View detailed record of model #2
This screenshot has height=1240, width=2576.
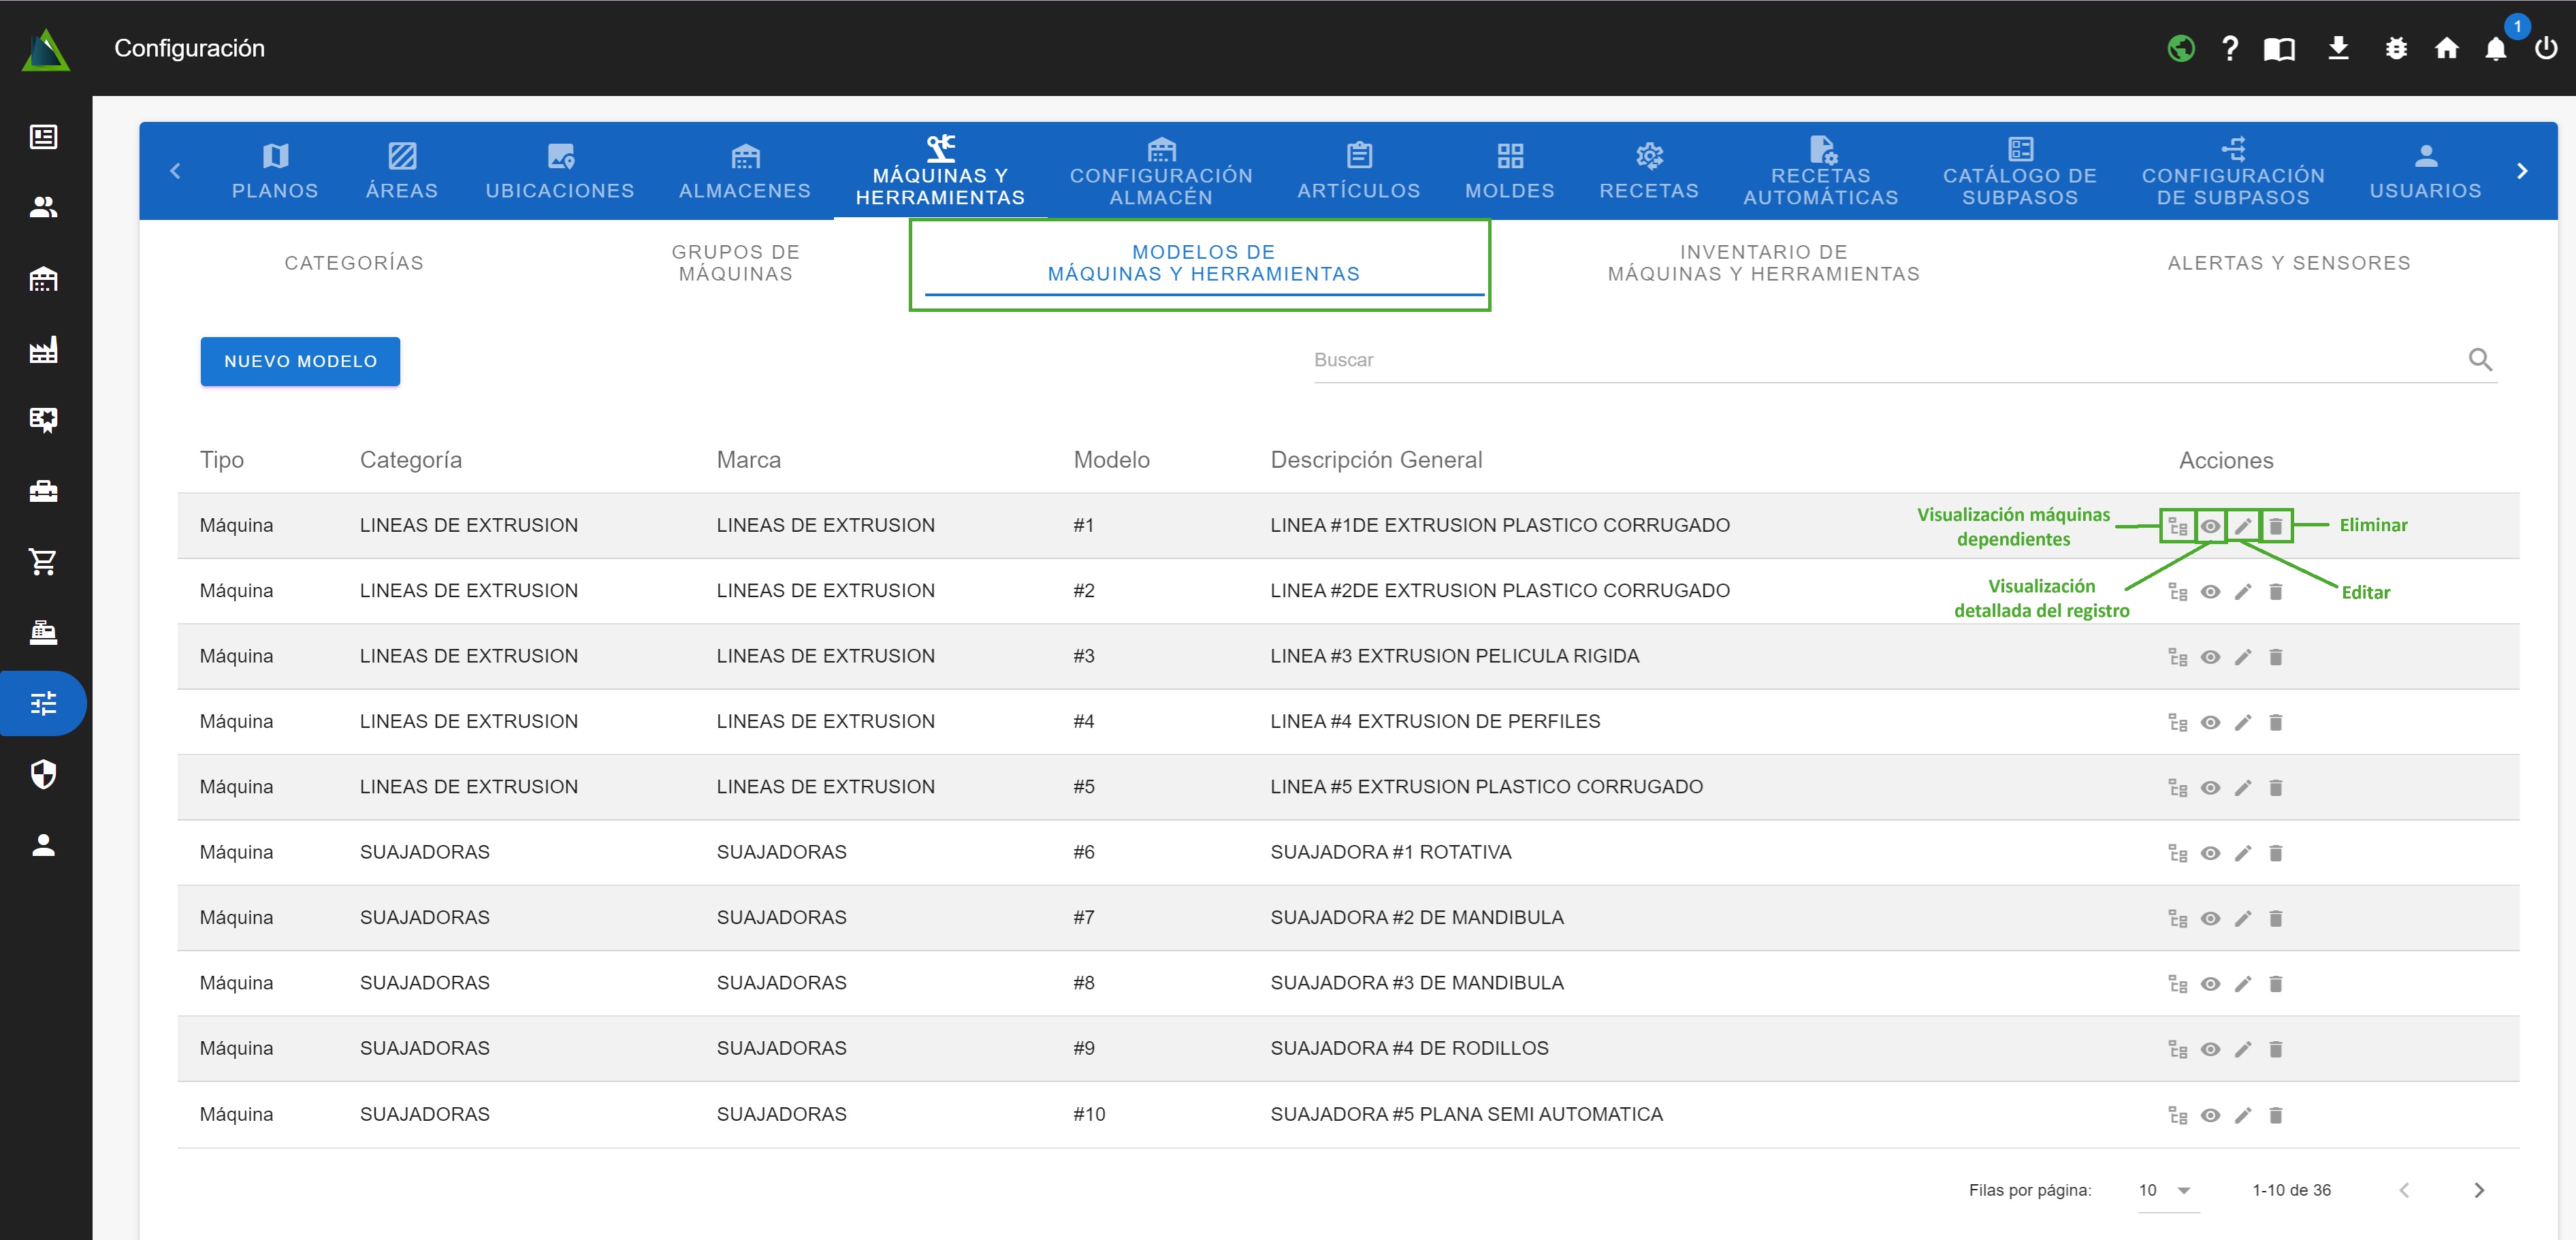coord(2210,592)
